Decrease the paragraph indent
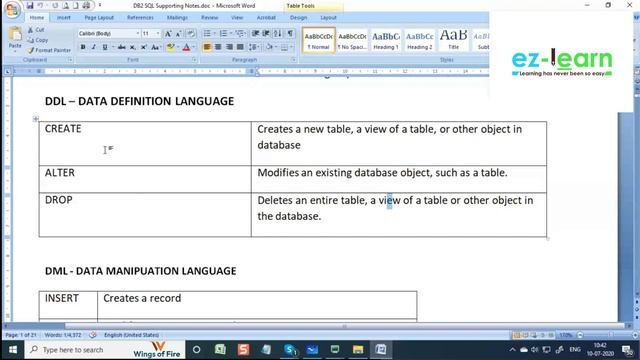This screenshot has width=640, height=360. tap(256, 33)
